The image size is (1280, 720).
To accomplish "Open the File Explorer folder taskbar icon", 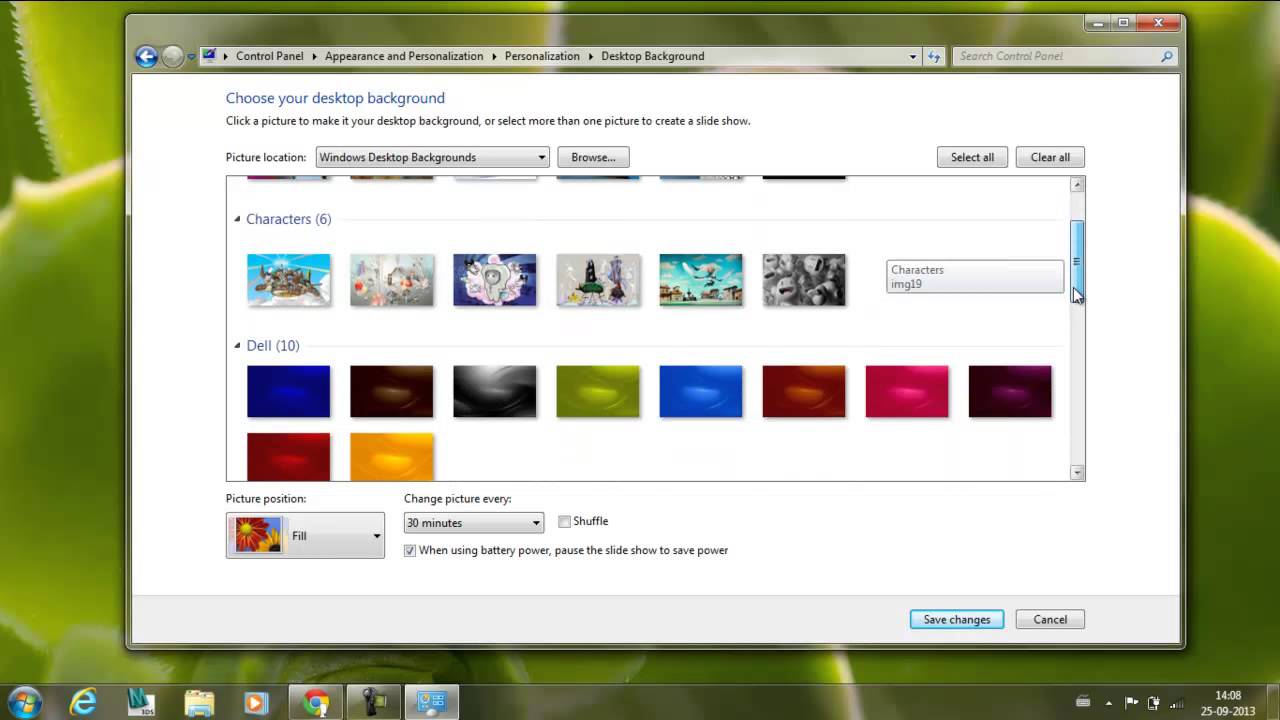I will coord(199,702).
